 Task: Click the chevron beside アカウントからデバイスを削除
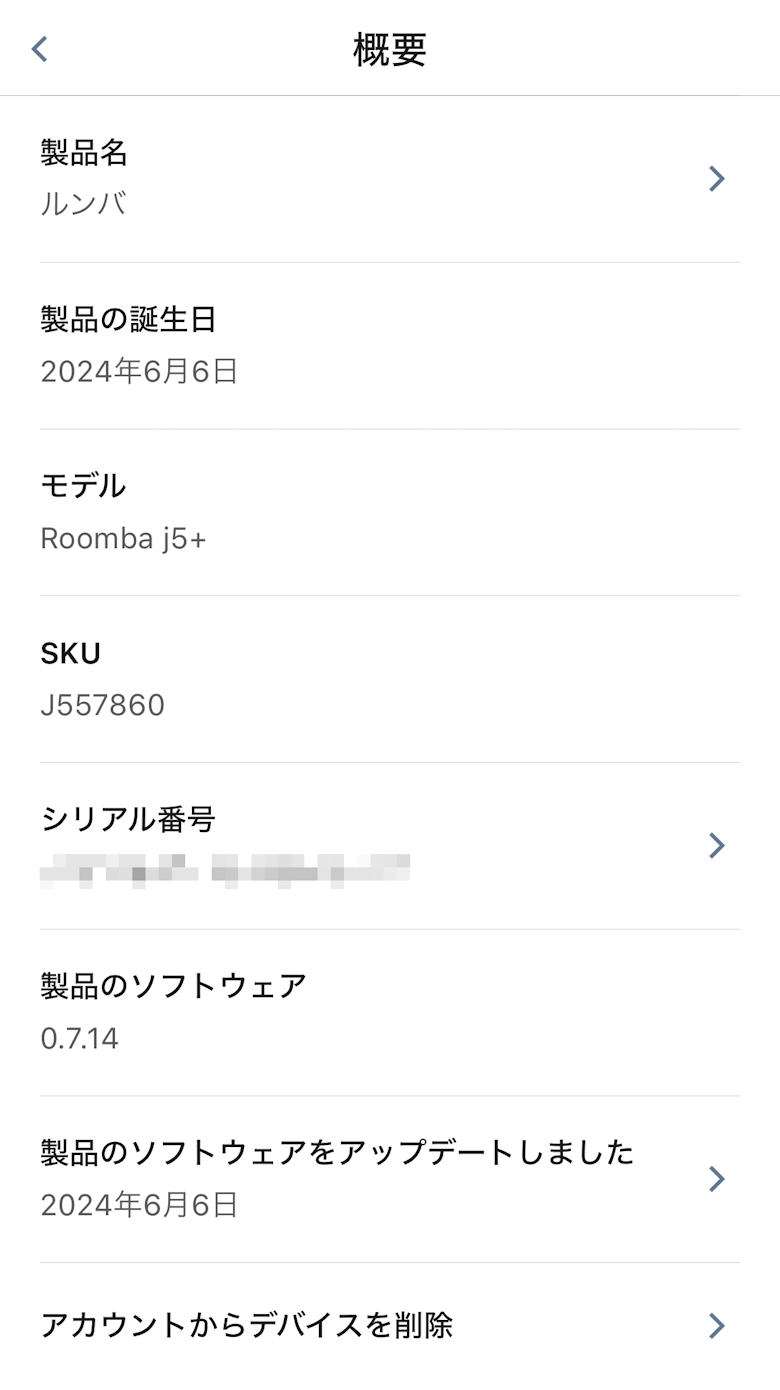point(716,1326)
